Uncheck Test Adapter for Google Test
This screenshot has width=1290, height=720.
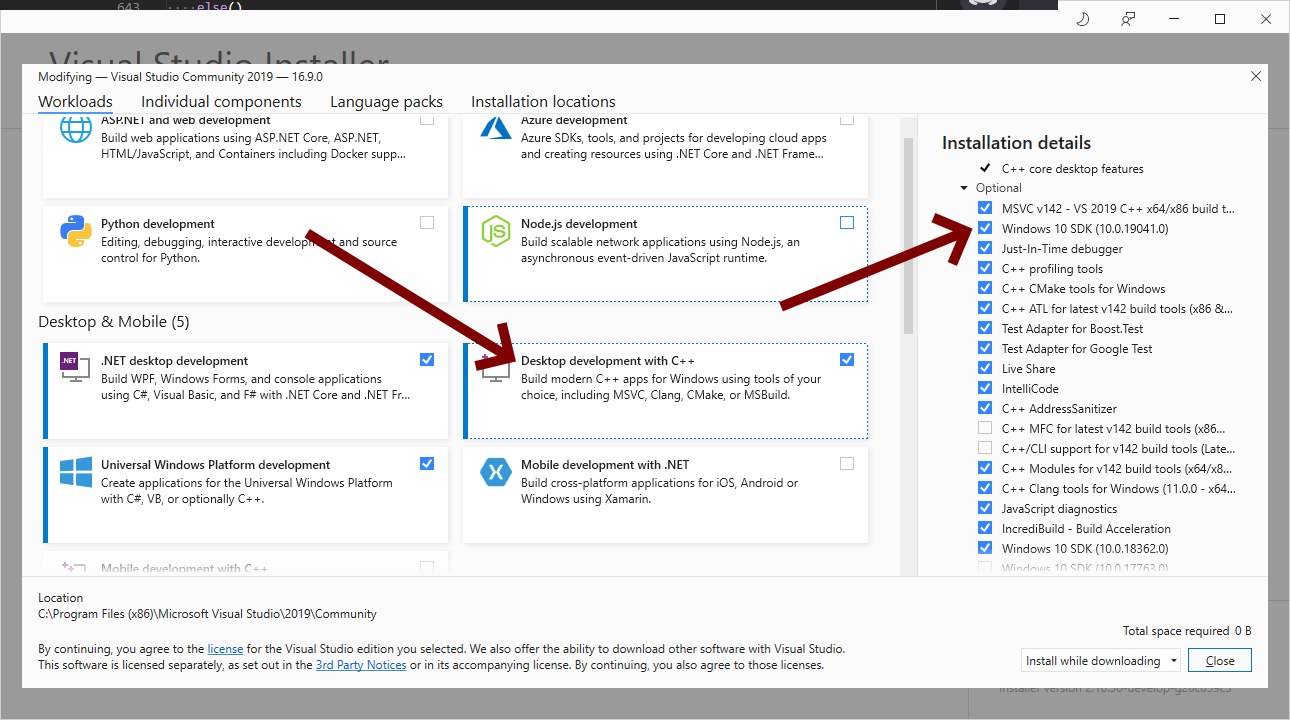click(985, 348)
